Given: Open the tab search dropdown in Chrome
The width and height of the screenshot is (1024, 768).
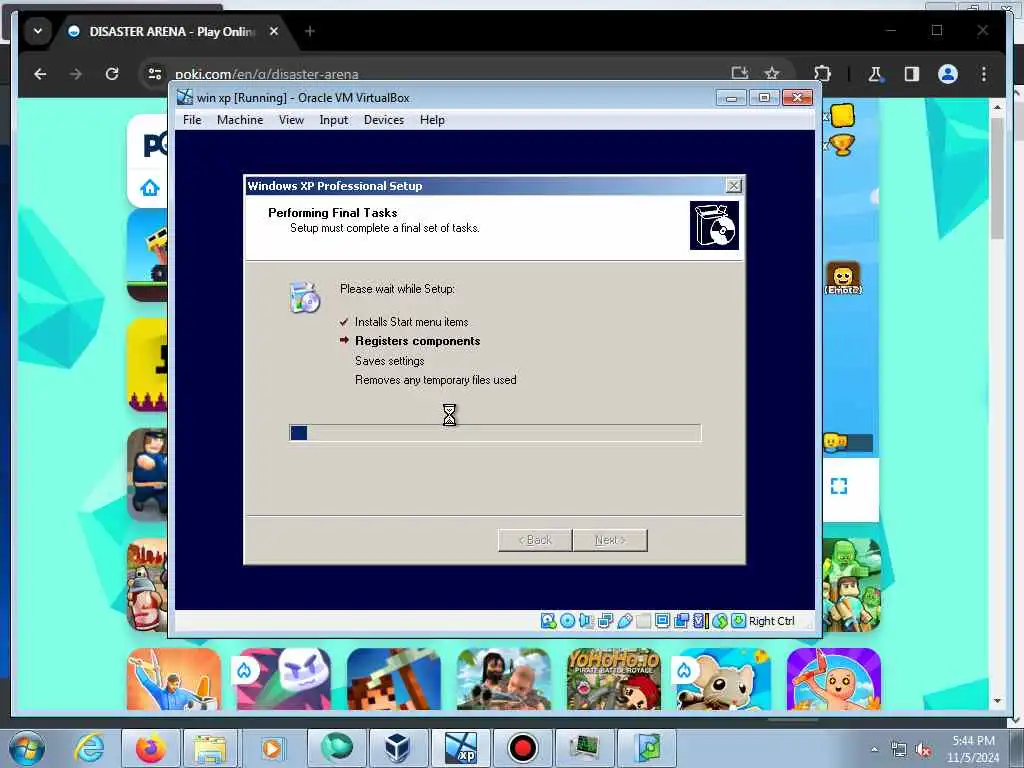Looking at the screenshot, I should 38,31.
